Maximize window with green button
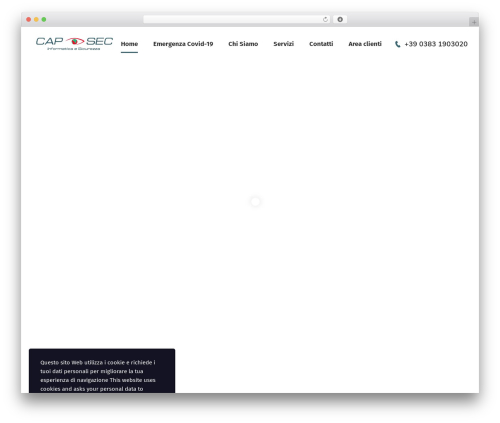This screenshot has width=500, height=423. 44,20
